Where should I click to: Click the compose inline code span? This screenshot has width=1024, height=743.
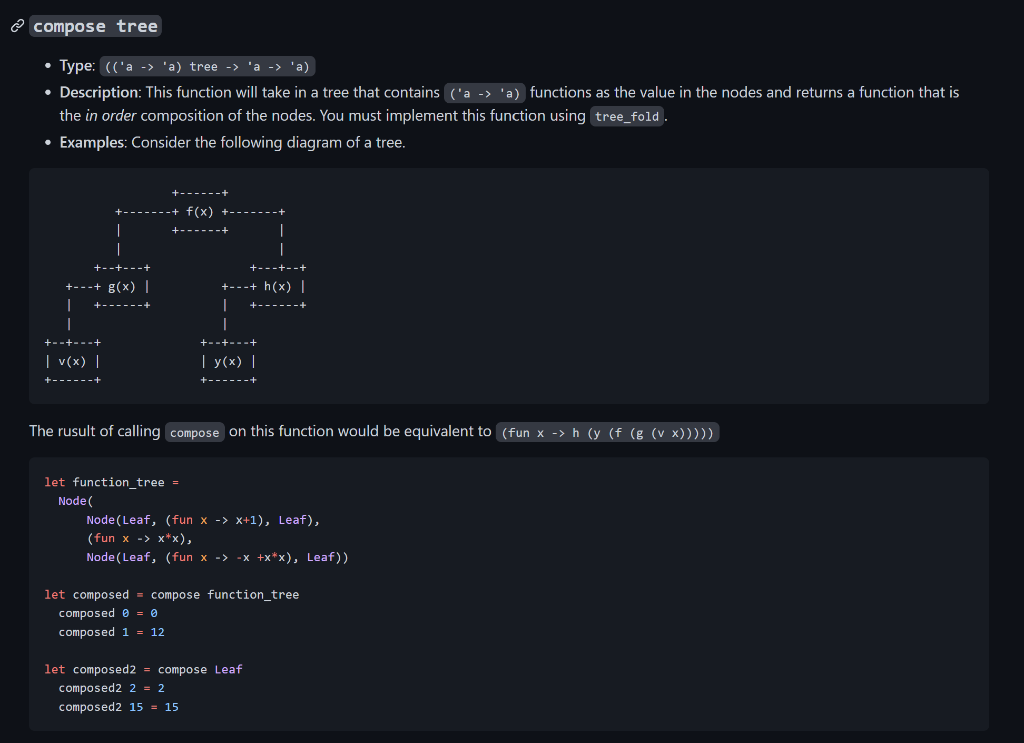[x=194, y=432]
